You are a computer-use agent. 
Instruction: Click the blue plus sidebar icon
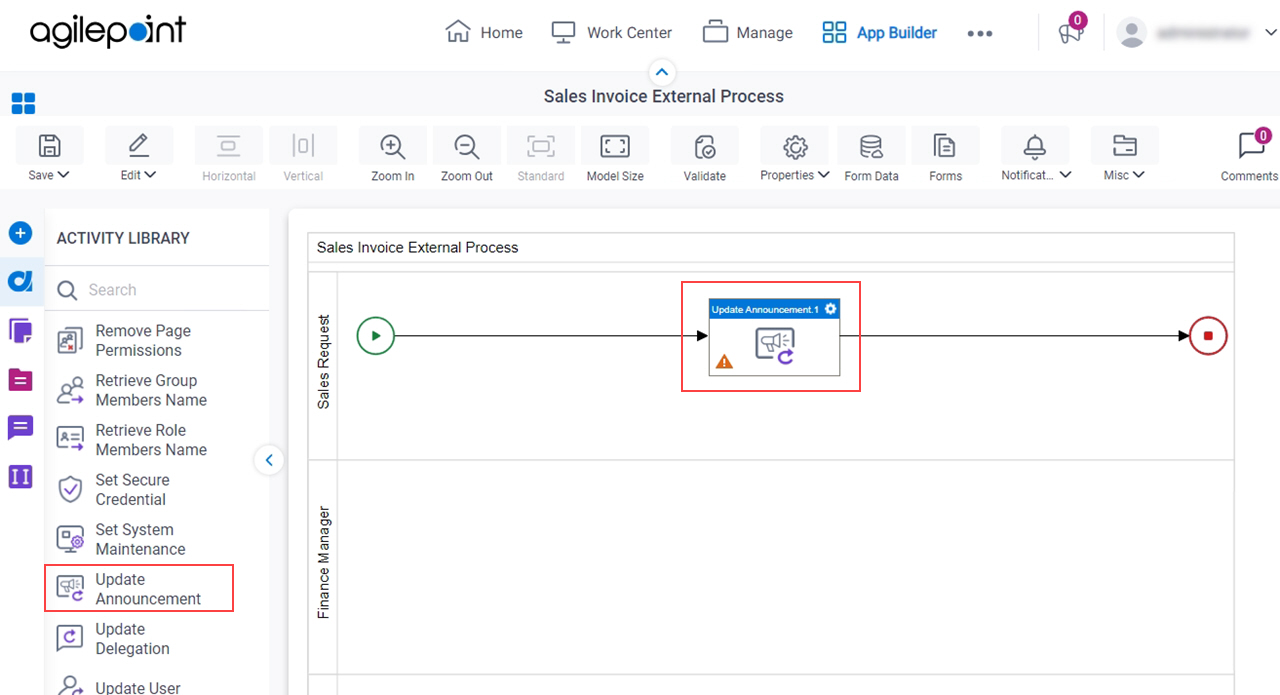(x=20, y=233)
